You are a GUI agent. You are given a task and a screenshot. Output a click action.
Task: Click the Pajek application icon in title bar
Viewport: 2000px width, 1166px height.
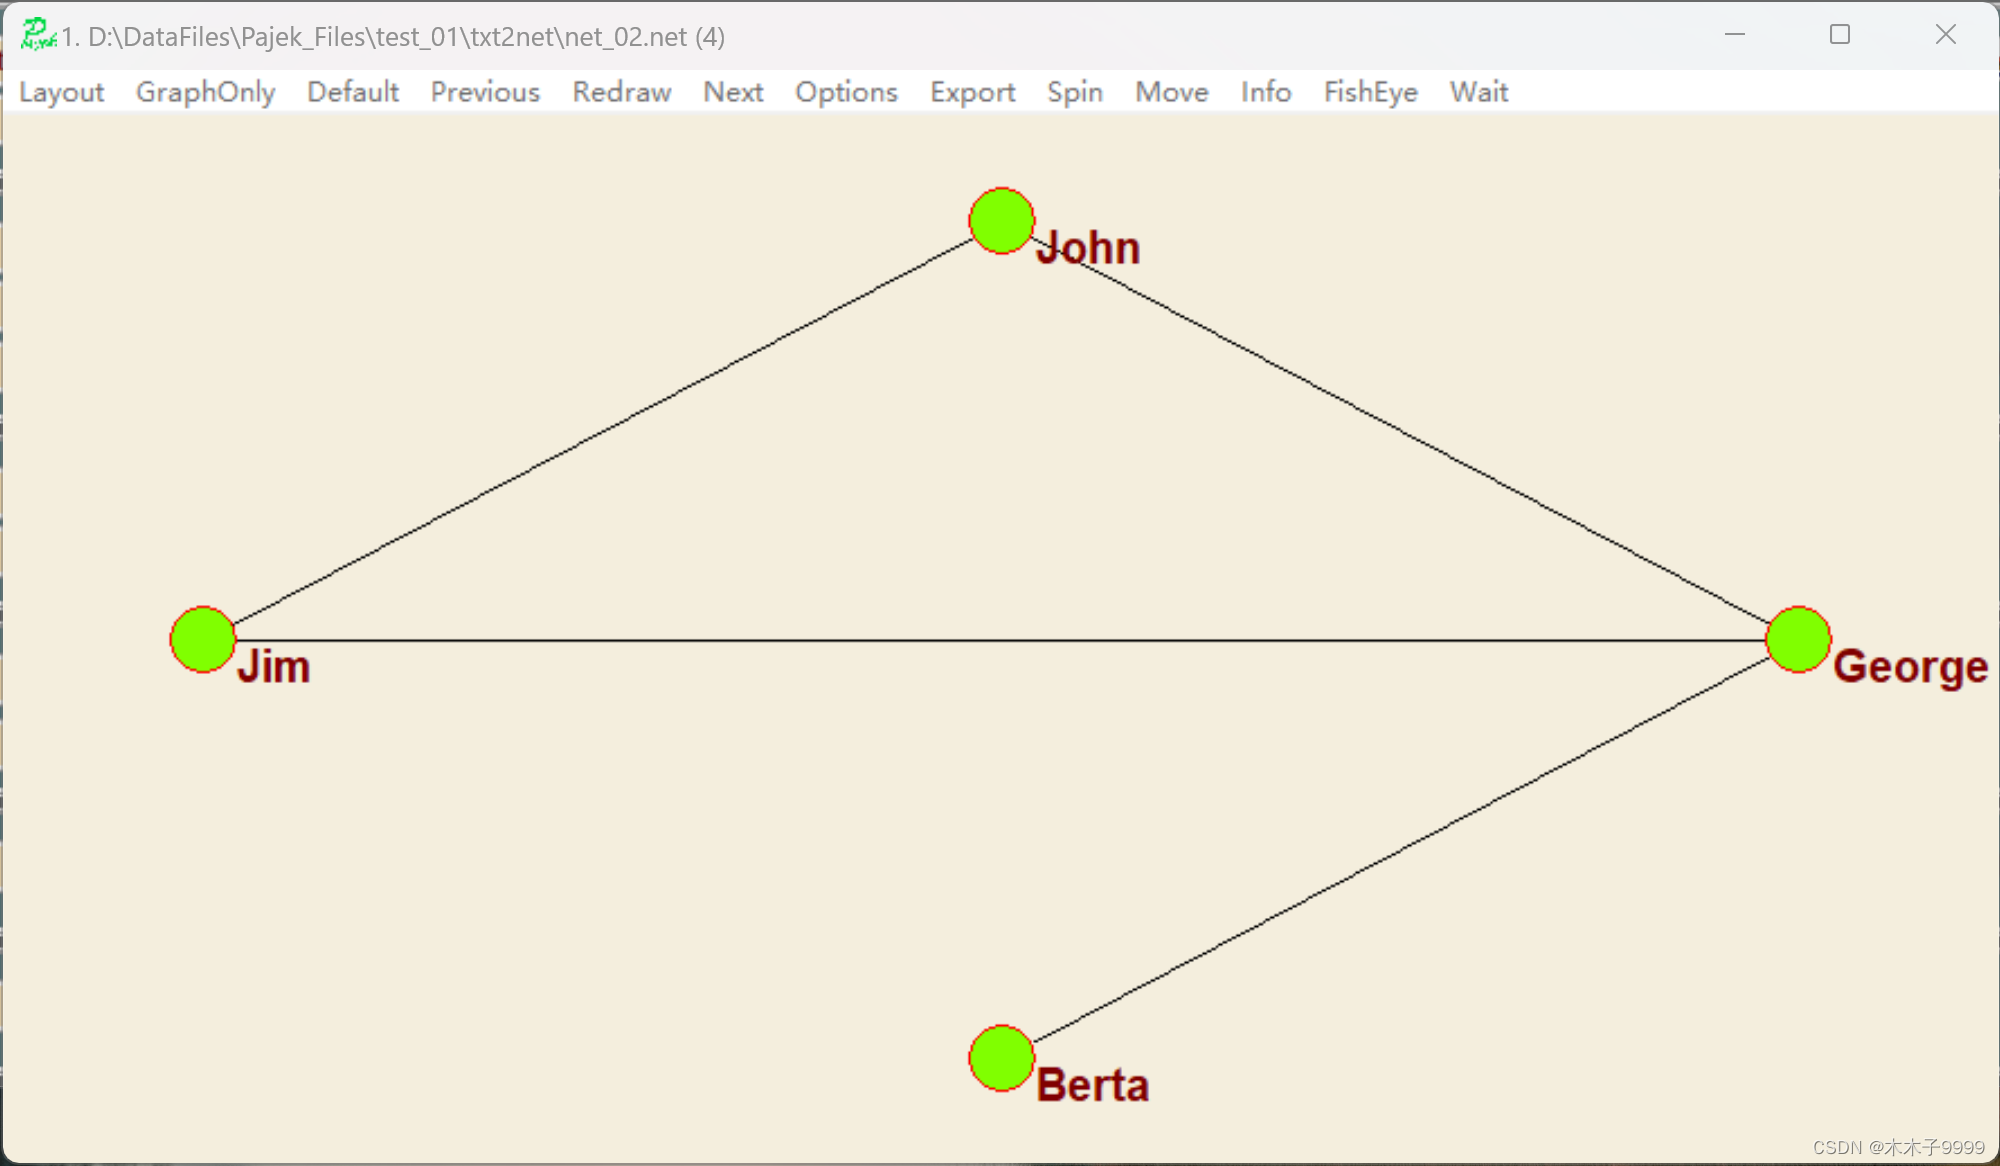point(38,35)
